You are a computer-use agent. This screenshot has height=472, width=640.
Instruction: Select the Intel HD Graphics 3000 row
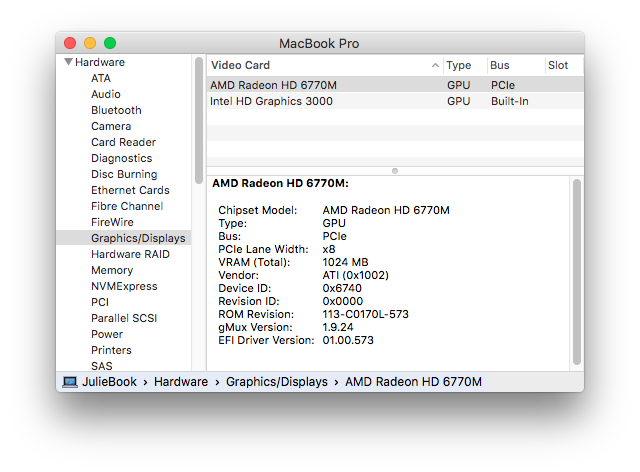(395, 101)
